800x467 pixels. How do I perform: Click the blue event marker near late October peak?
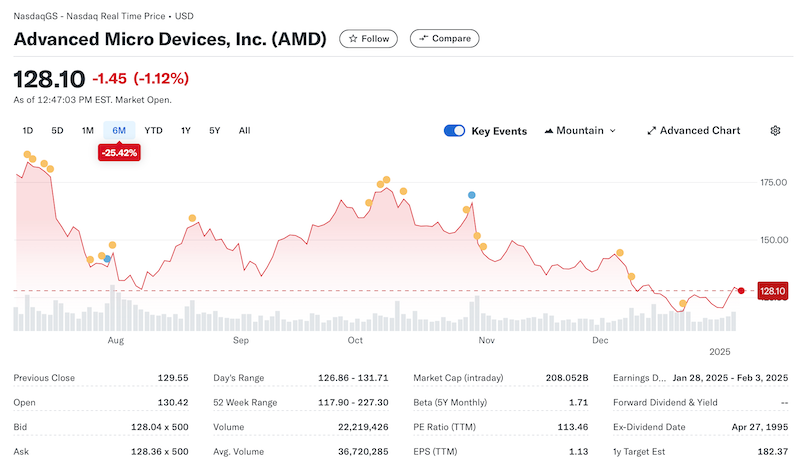click(x=471, y=195)
